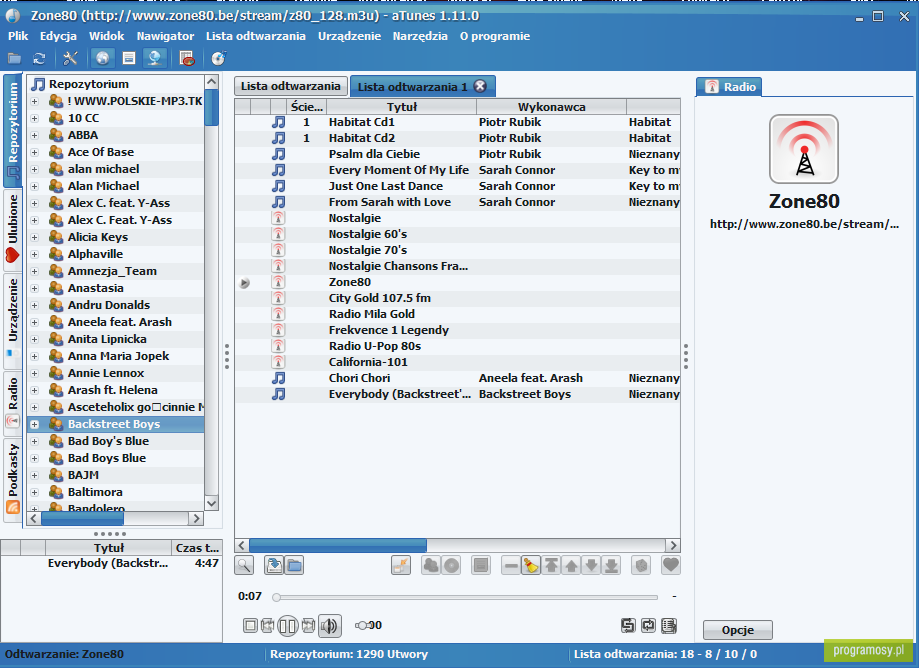Close the Lista odtwarzania 1 tab
Image resolution: width=919 pixels, height=668 pixels.
480,86
